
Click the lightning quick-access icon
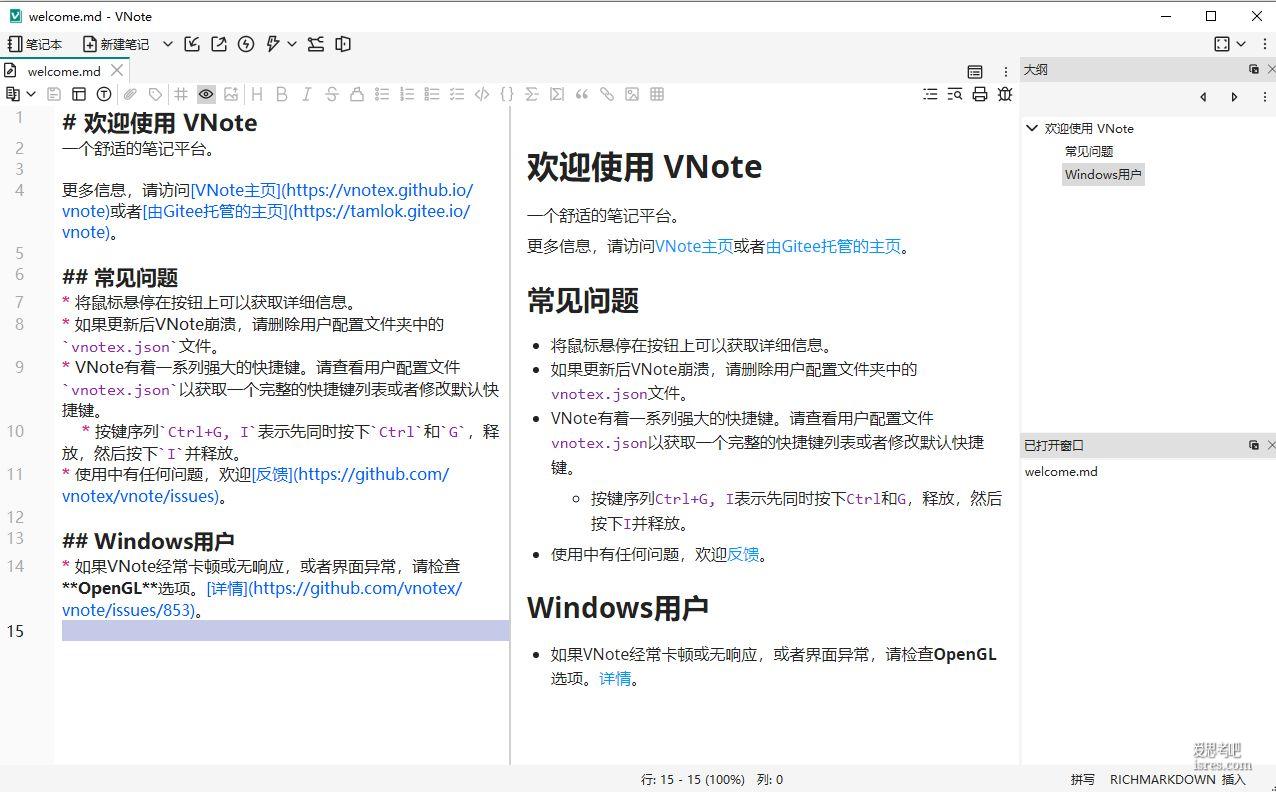[272, 44]
